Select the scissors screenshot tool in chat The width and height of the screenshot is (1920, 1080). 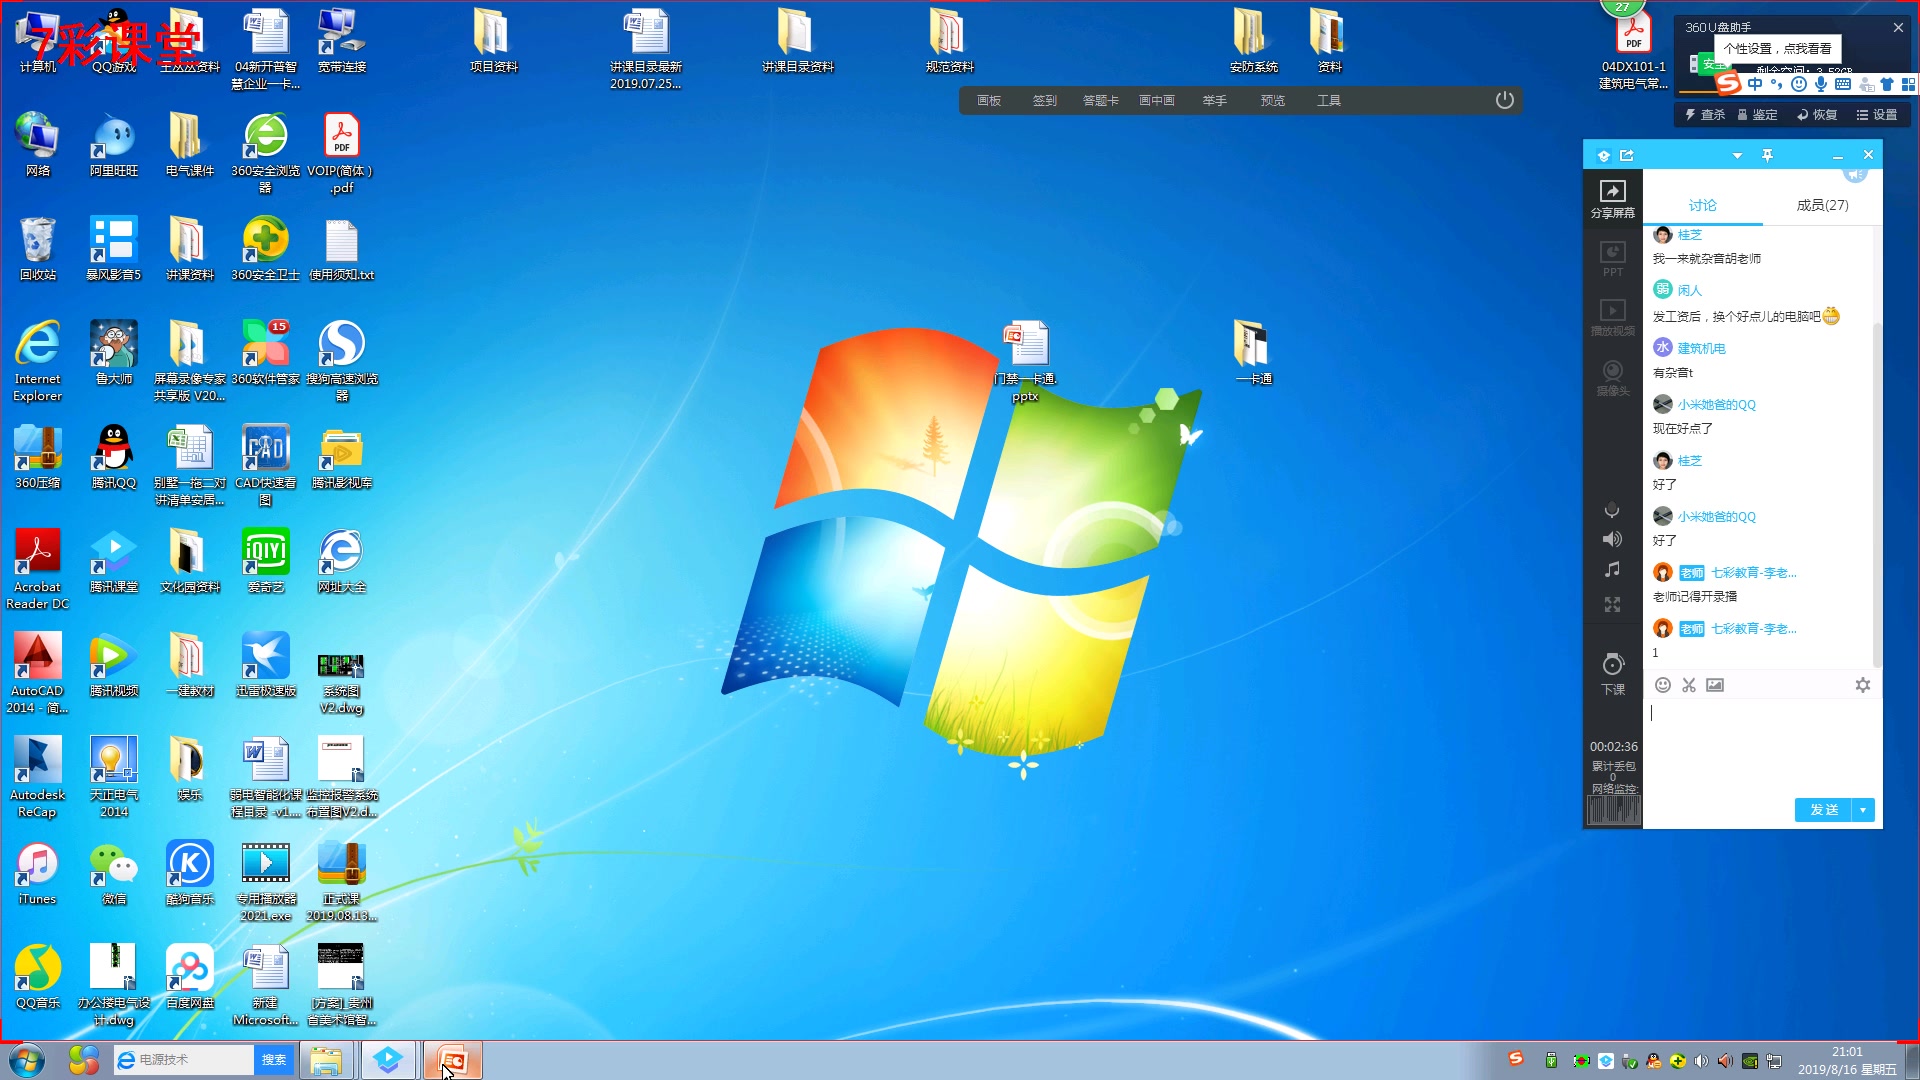1689,685
